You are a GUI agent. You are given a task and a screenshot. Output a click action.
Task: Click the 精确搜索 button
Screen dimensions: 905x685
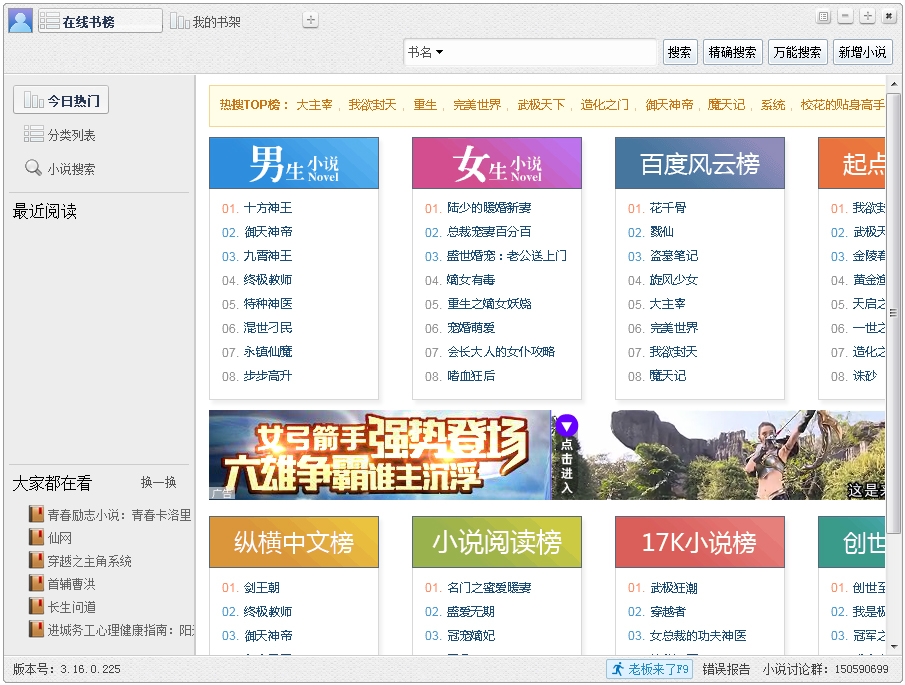[x=732, y=52]
